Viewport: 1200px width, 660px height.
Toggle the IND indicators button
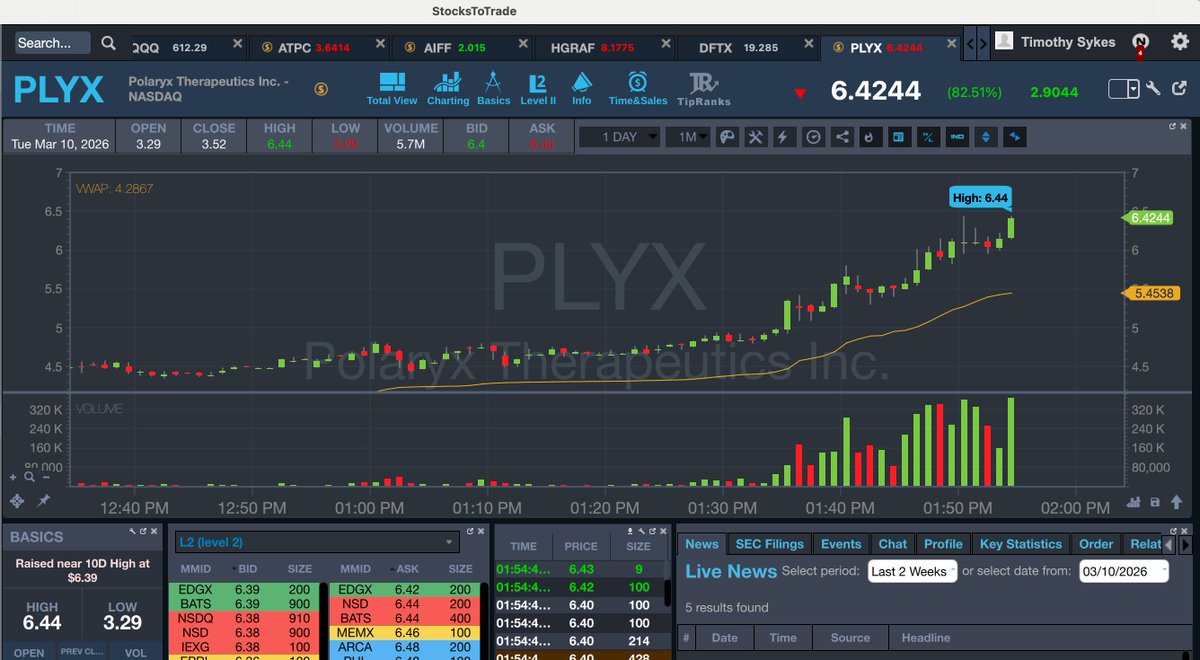tap(957, 137)
